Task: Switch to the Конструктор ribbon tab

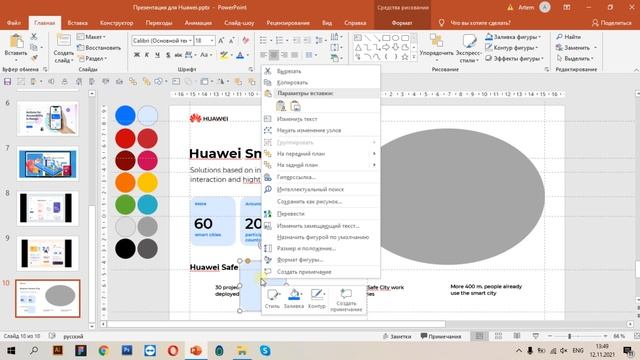Action: tap(117, 23)
